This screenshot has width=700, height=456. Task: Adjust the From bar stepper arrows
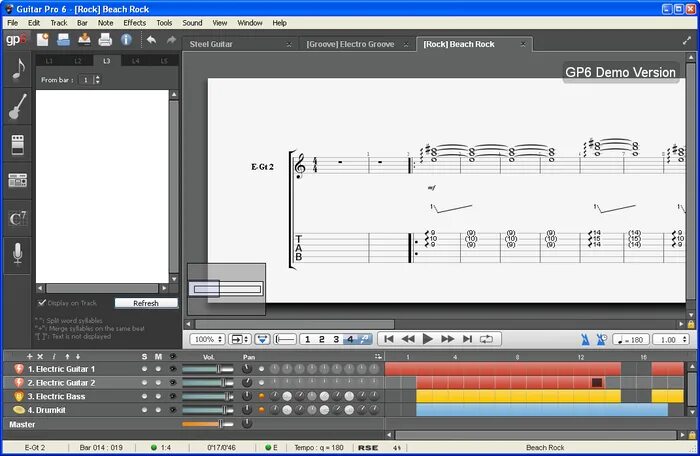point(97,79)
